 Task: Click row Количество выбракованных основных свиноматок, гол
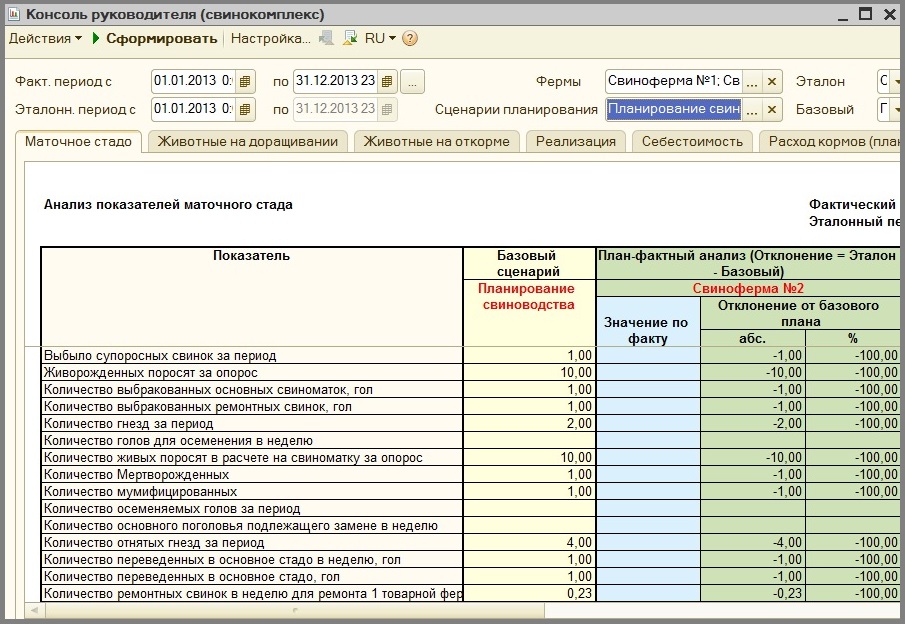[252, 390]
